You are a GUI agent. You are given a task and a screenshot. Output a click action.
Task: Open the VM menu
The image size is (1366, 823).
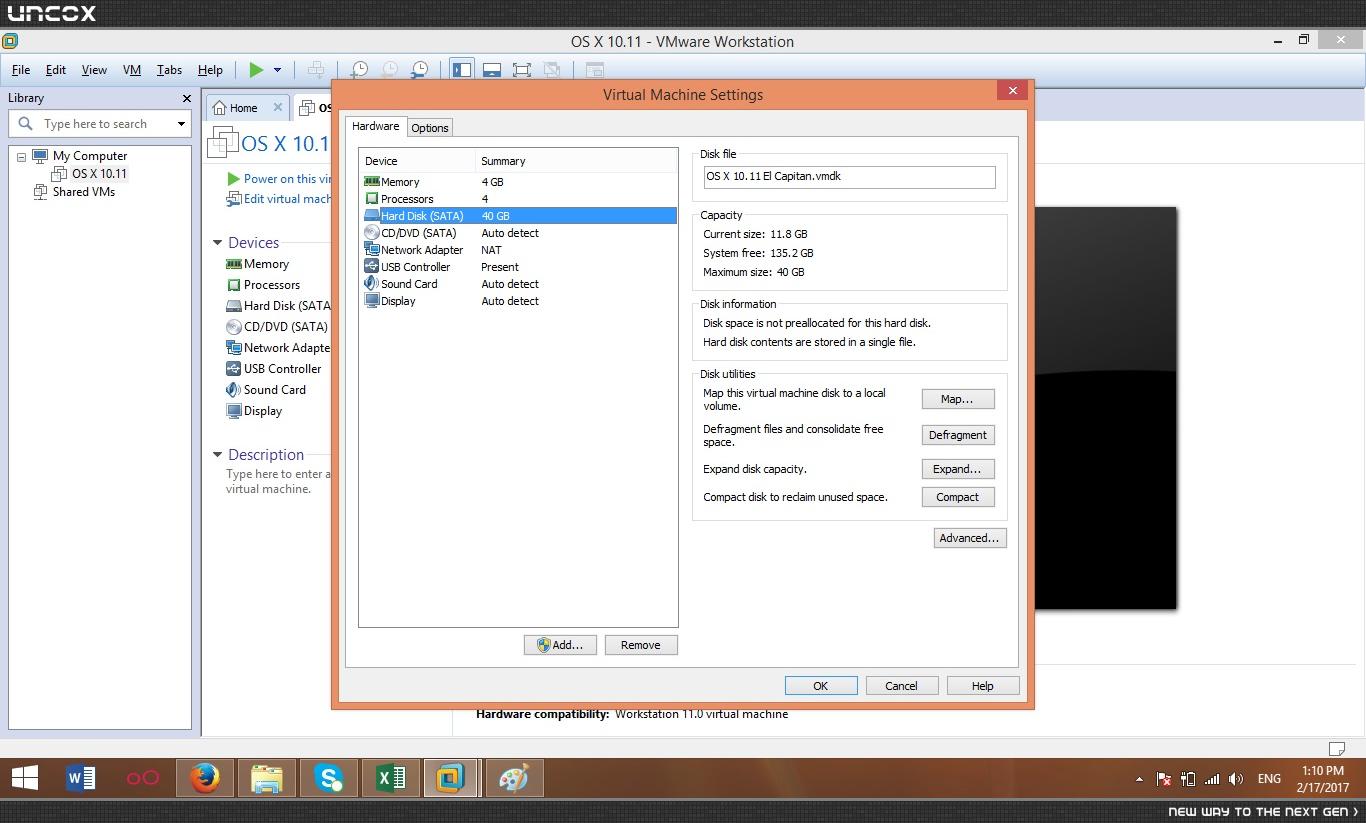coord(132,70)
